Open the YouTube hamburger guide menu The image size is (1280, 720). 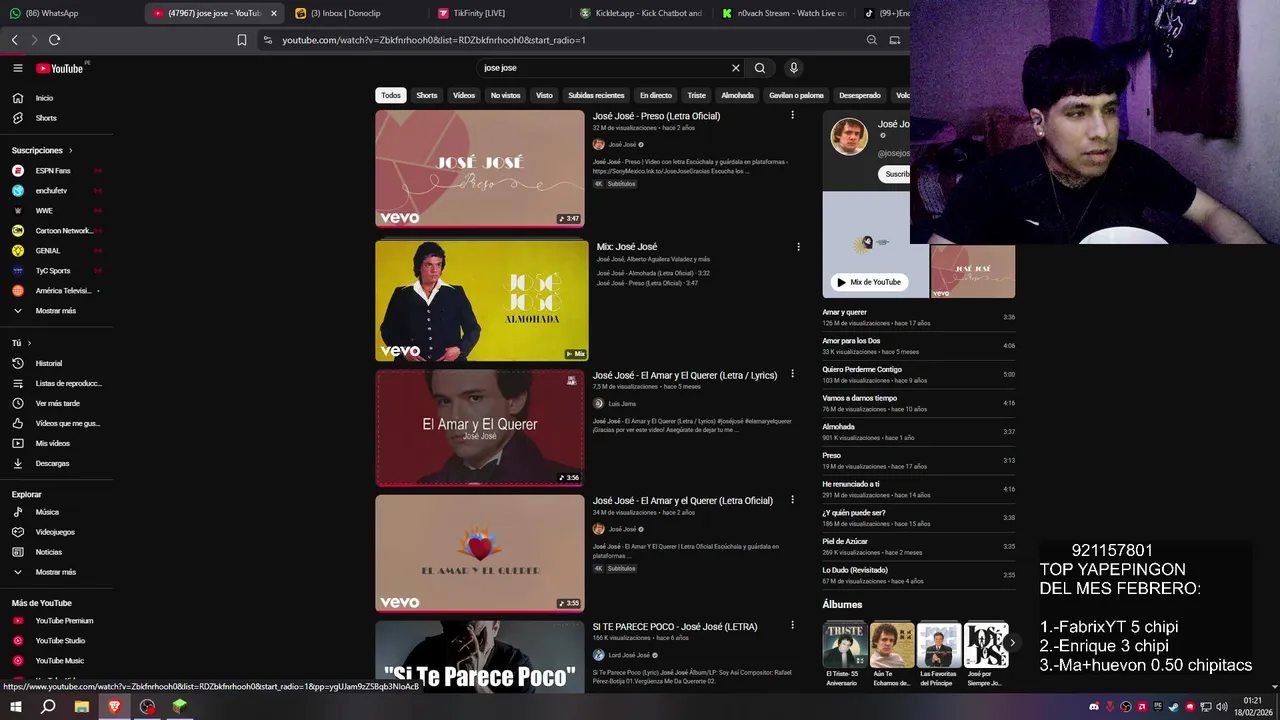point(17,68)
